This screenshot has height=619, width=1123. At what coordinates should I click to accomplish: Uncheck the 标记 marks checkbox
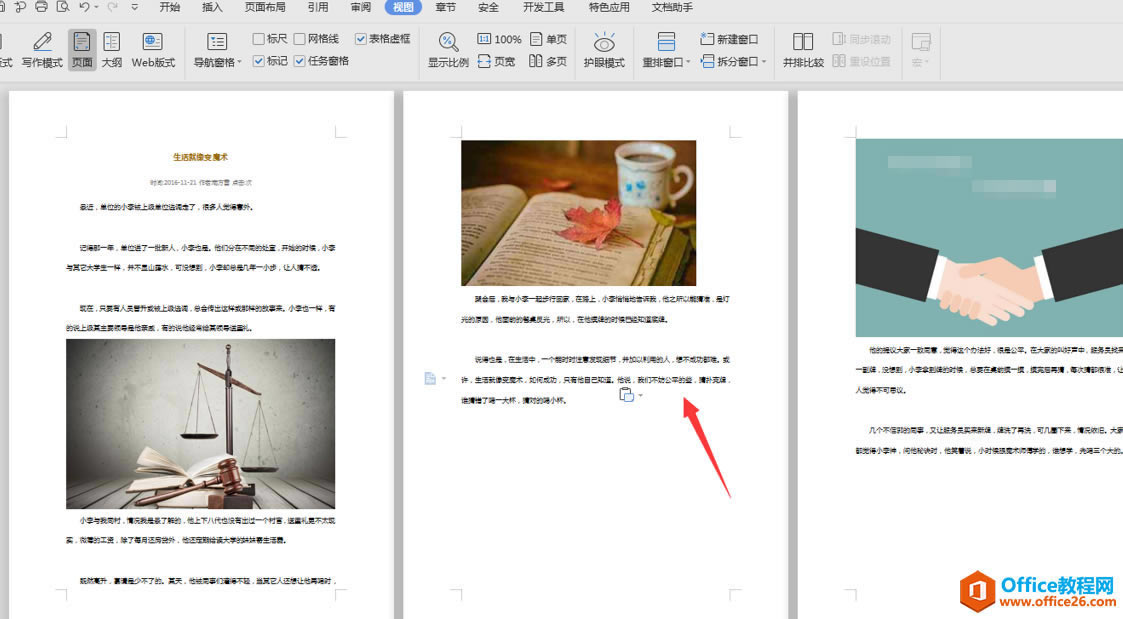[x=259, y=61]
